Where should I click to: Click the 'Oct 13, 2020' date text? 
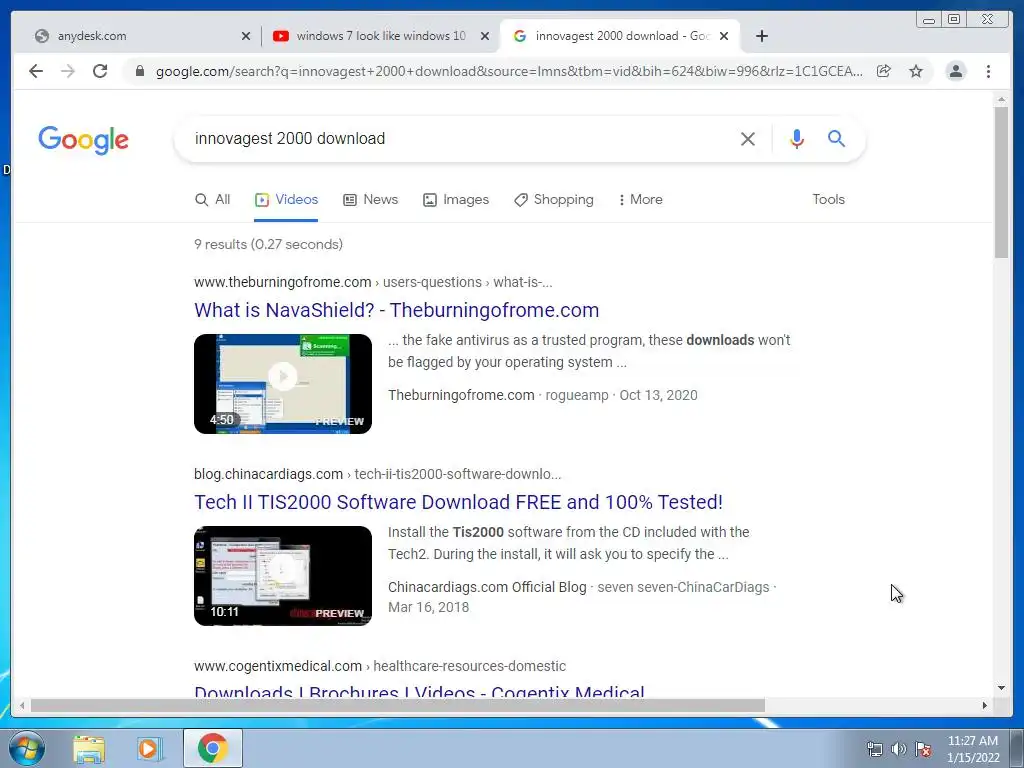point(658,395)
